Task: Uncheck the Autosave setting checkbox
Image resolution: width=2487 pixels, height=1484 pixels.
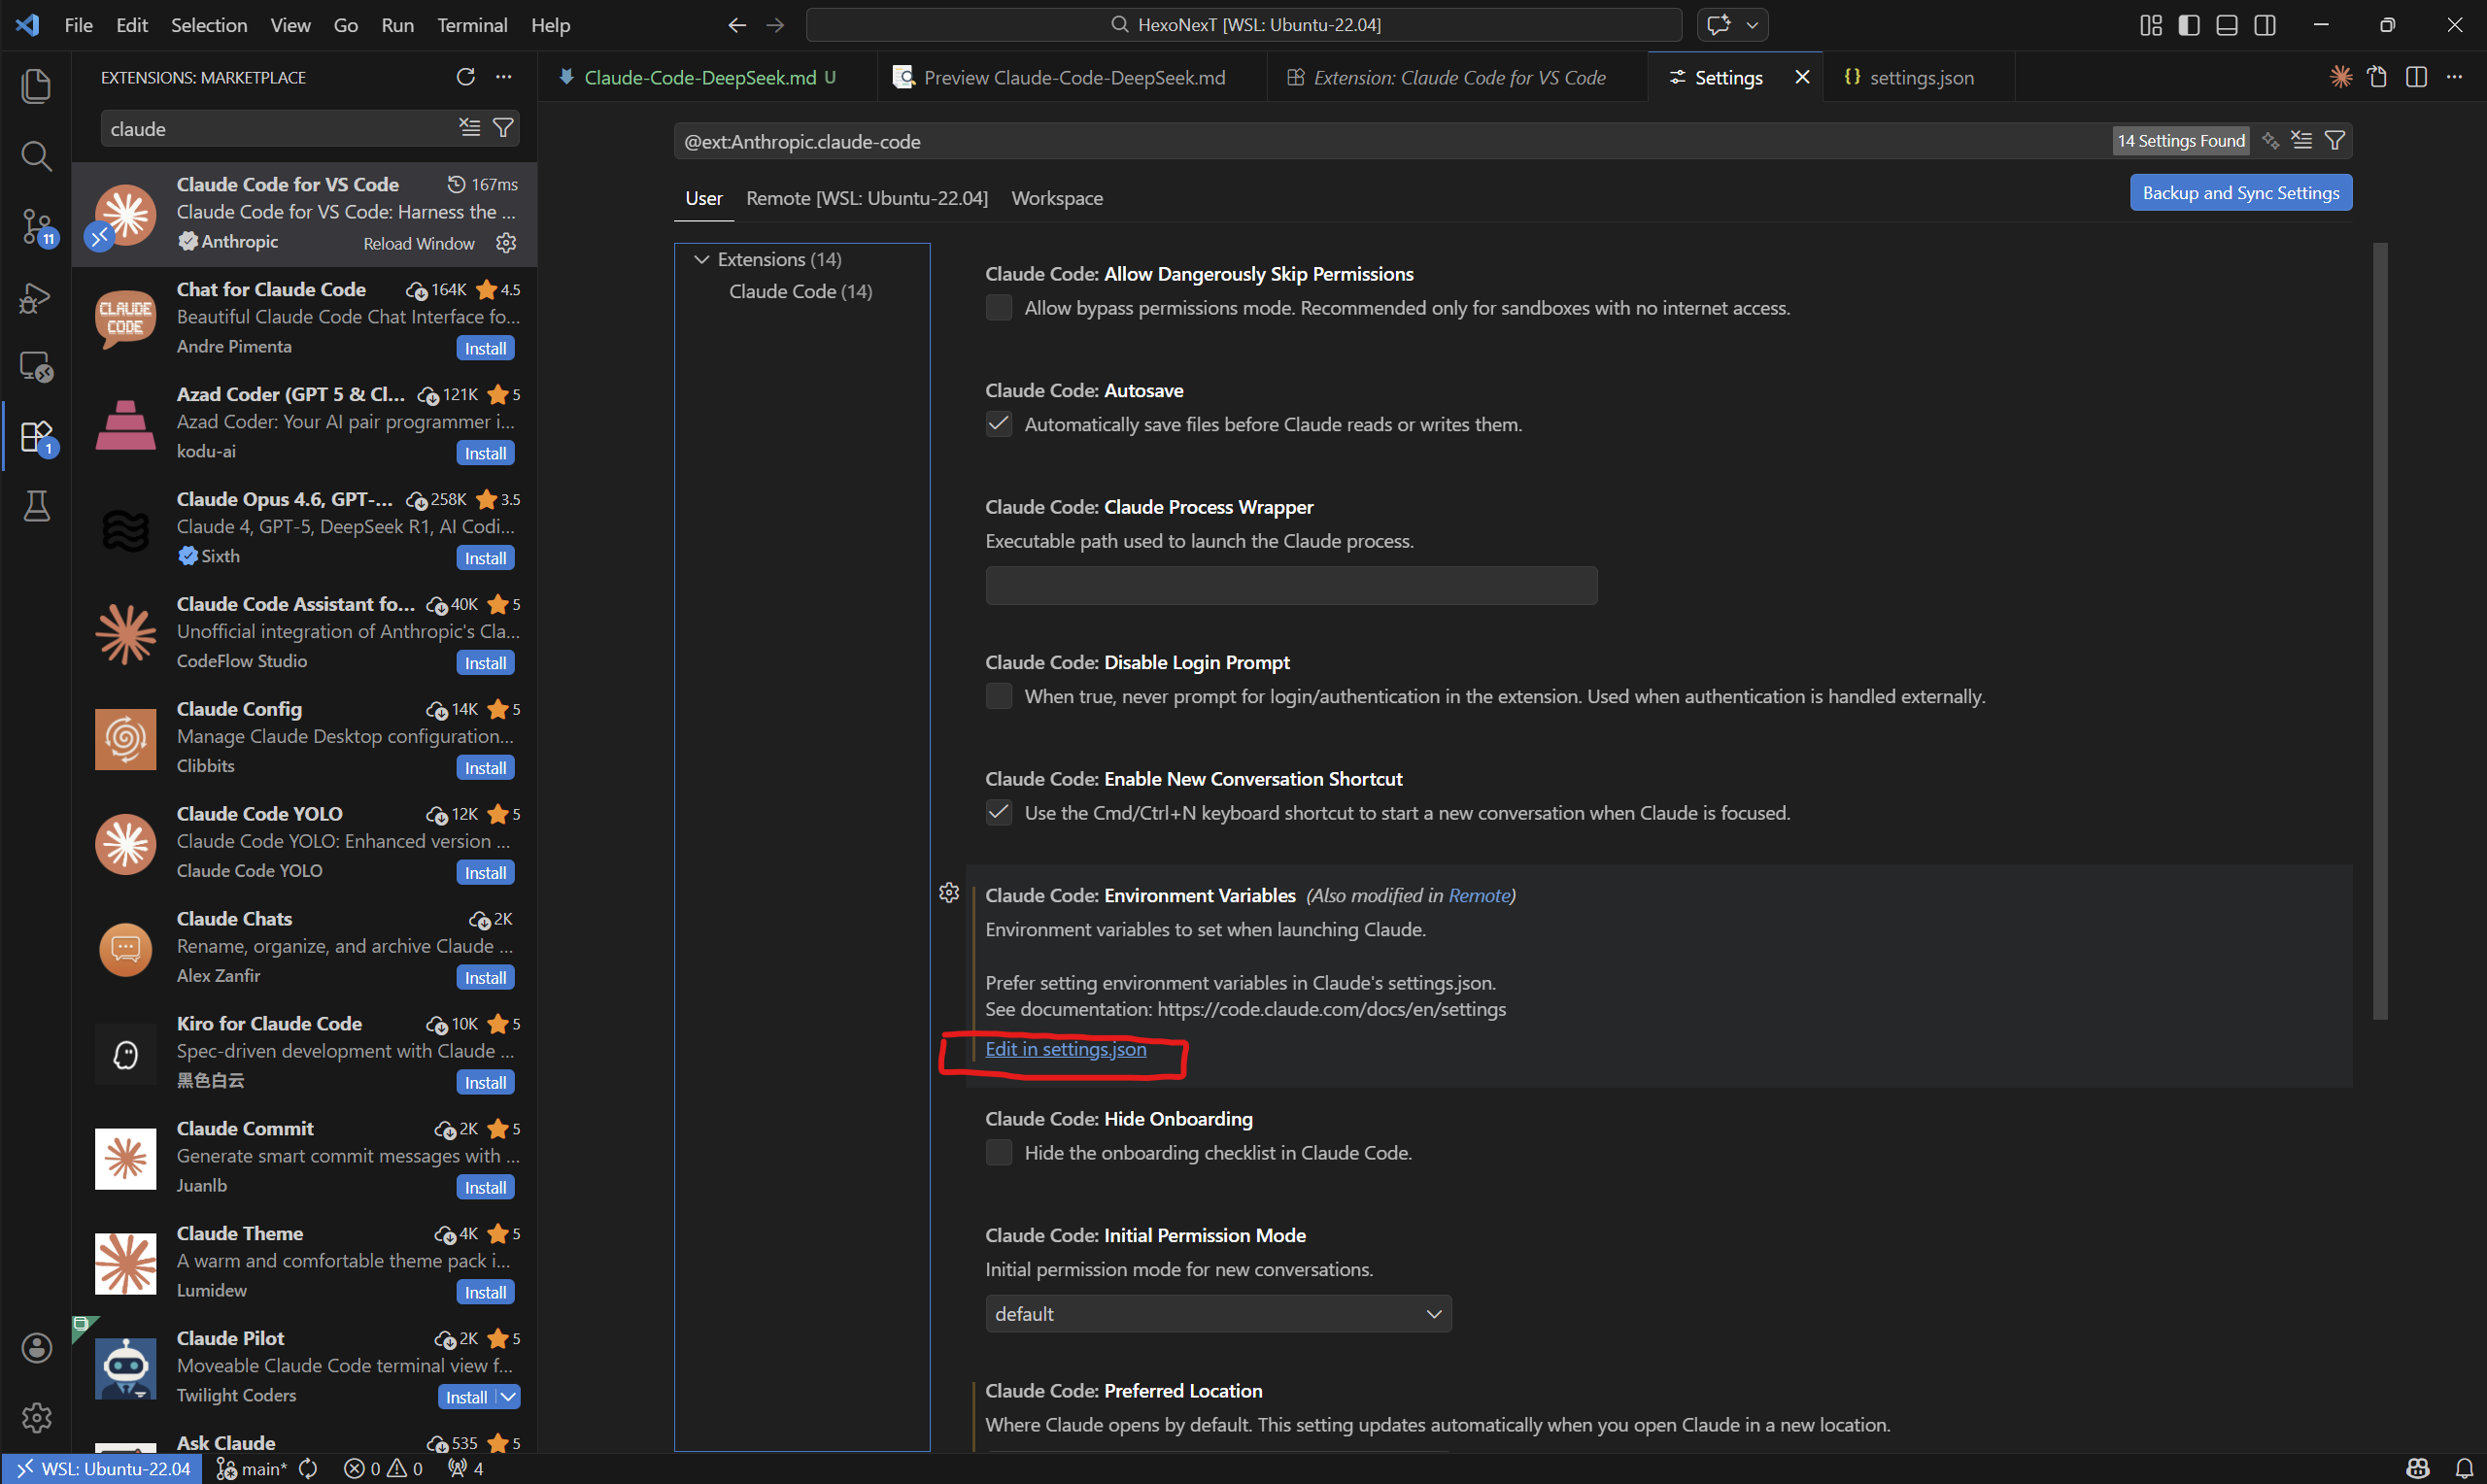Action: pos(998,424)
